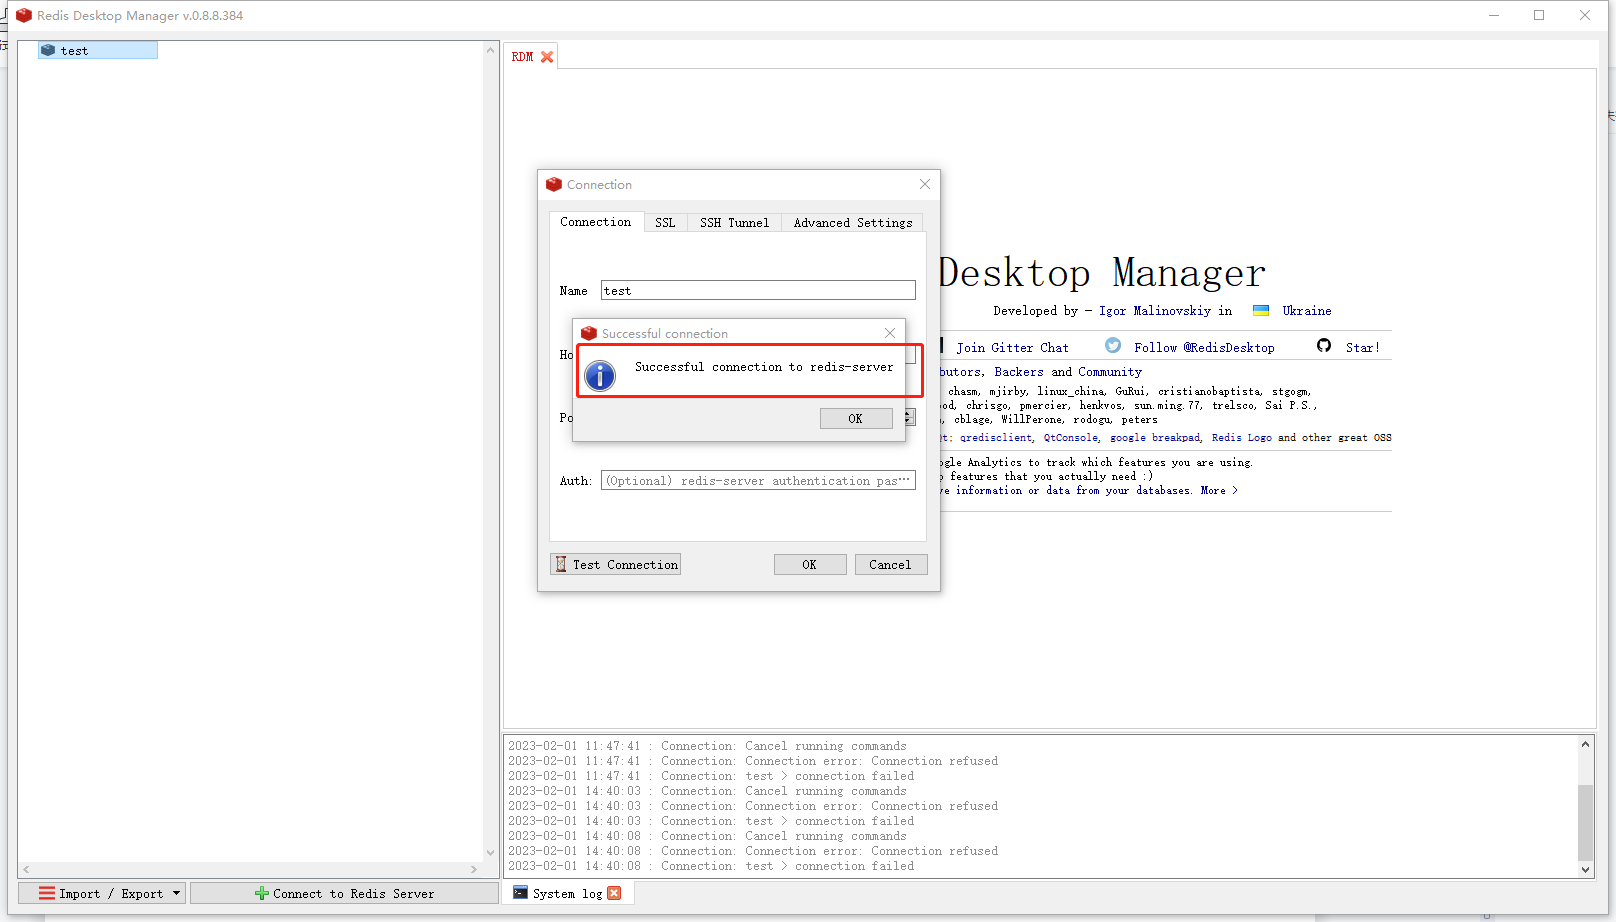Image resolution: width=1616 pixels, height=922 pixels.
Task: Click the Test Connection button
Action: (x=616, y=565)
